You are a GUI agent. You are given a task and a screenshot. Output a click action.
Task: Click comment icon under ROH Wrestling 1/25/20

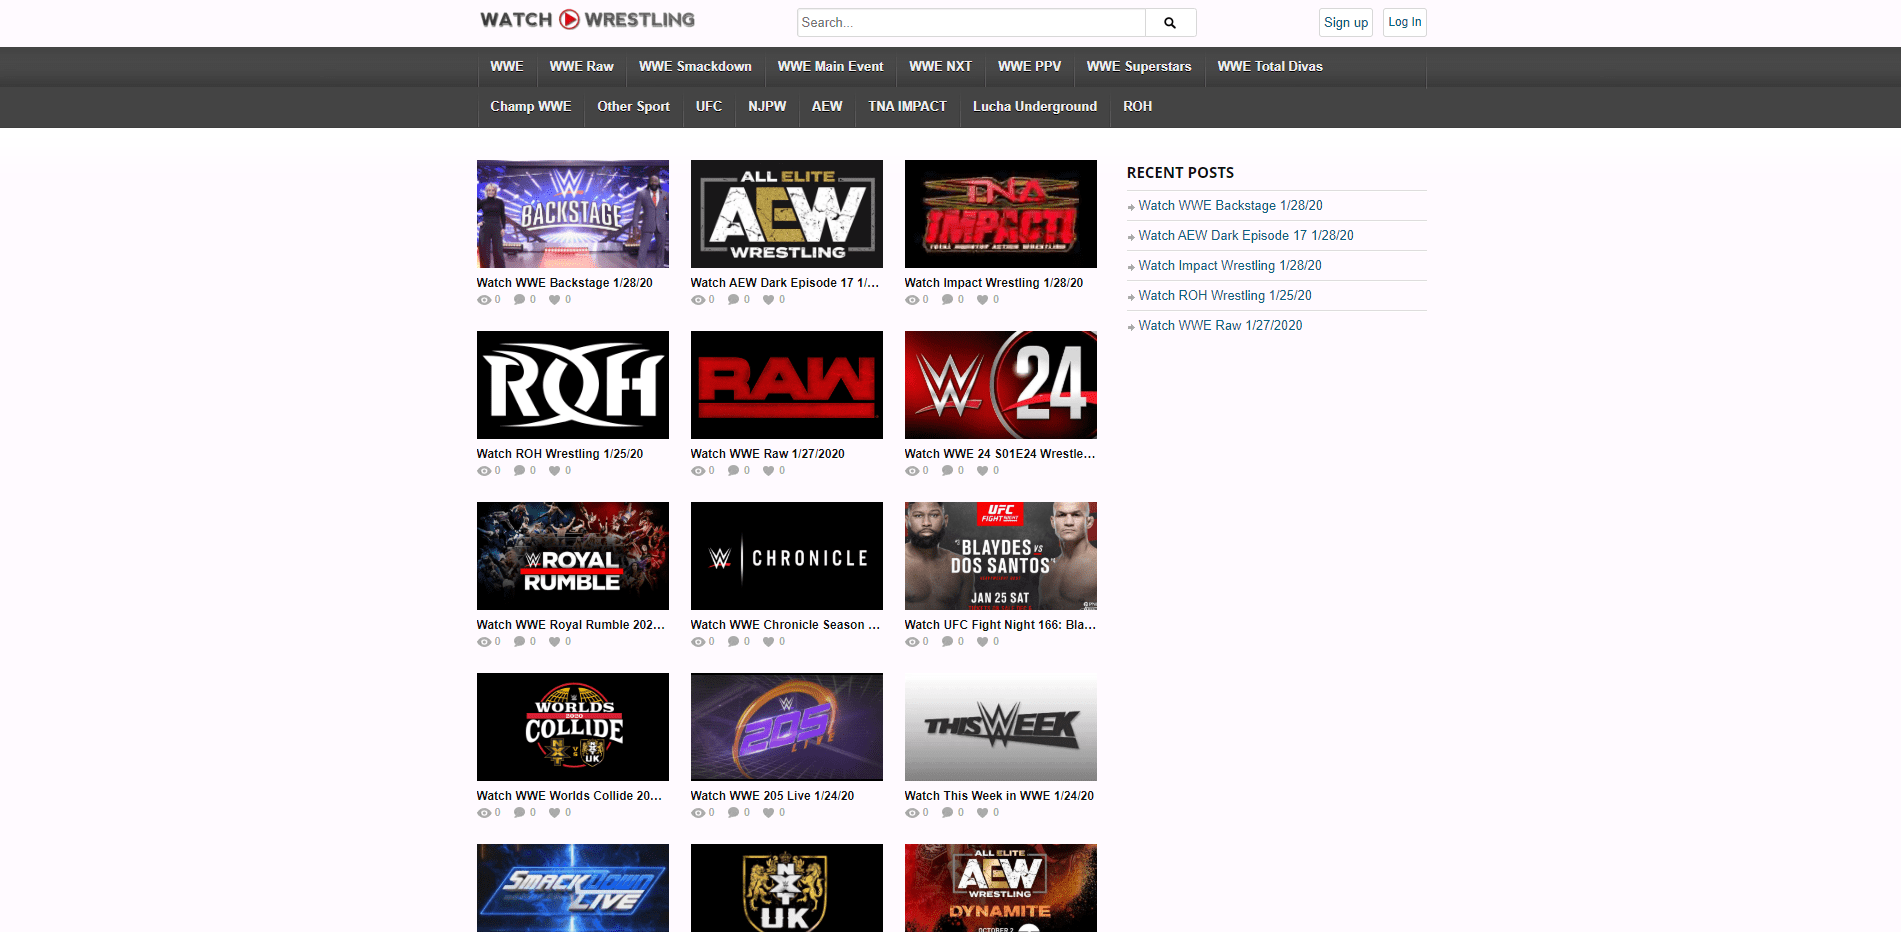pyautogui.click(x=520, y=471)
